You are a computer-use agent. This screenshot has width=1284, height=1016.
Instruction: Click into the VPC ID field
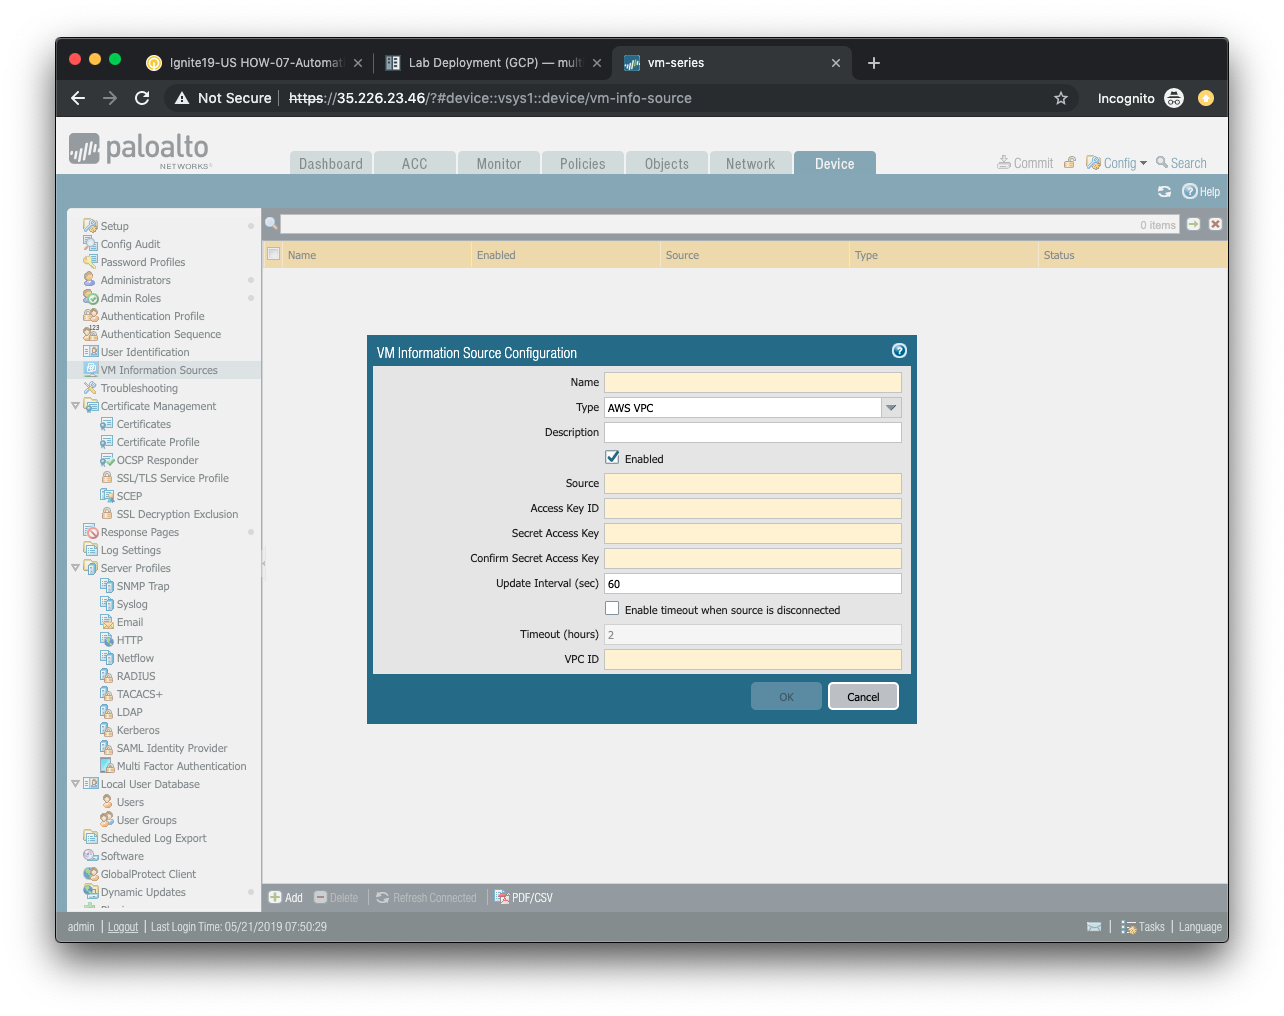753,659
